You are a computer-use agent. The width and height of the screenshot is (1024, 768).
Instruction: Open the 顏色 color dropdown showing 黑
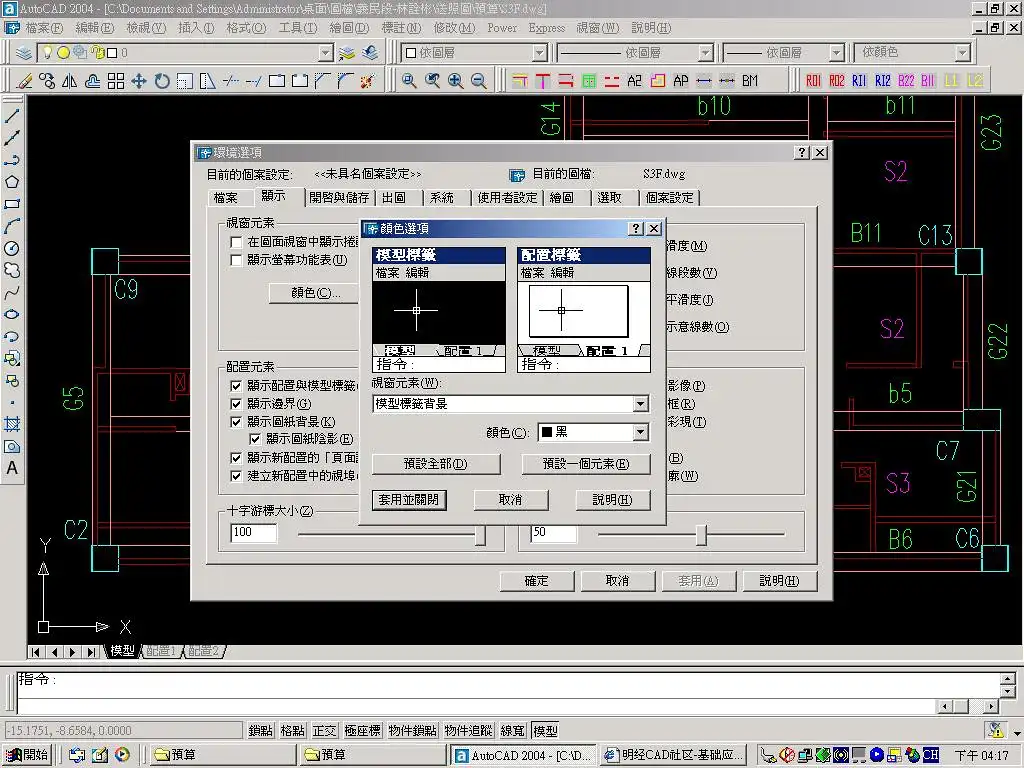tap(641, 432)
